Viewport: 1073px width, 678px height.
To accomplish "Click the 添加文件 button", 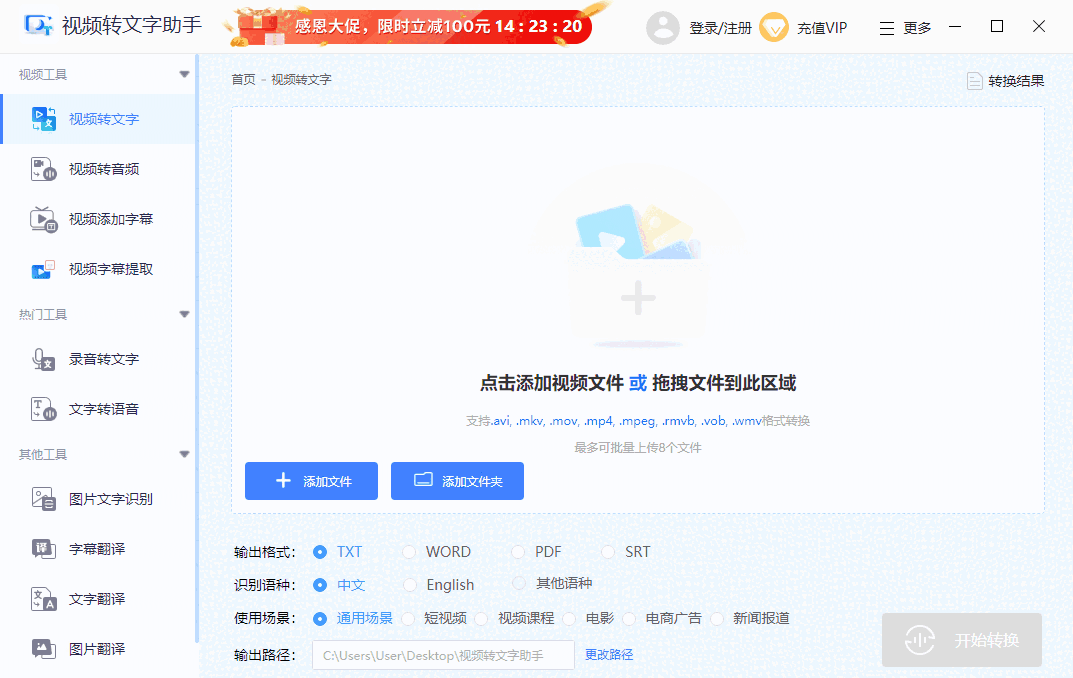I will coord(311,480).
